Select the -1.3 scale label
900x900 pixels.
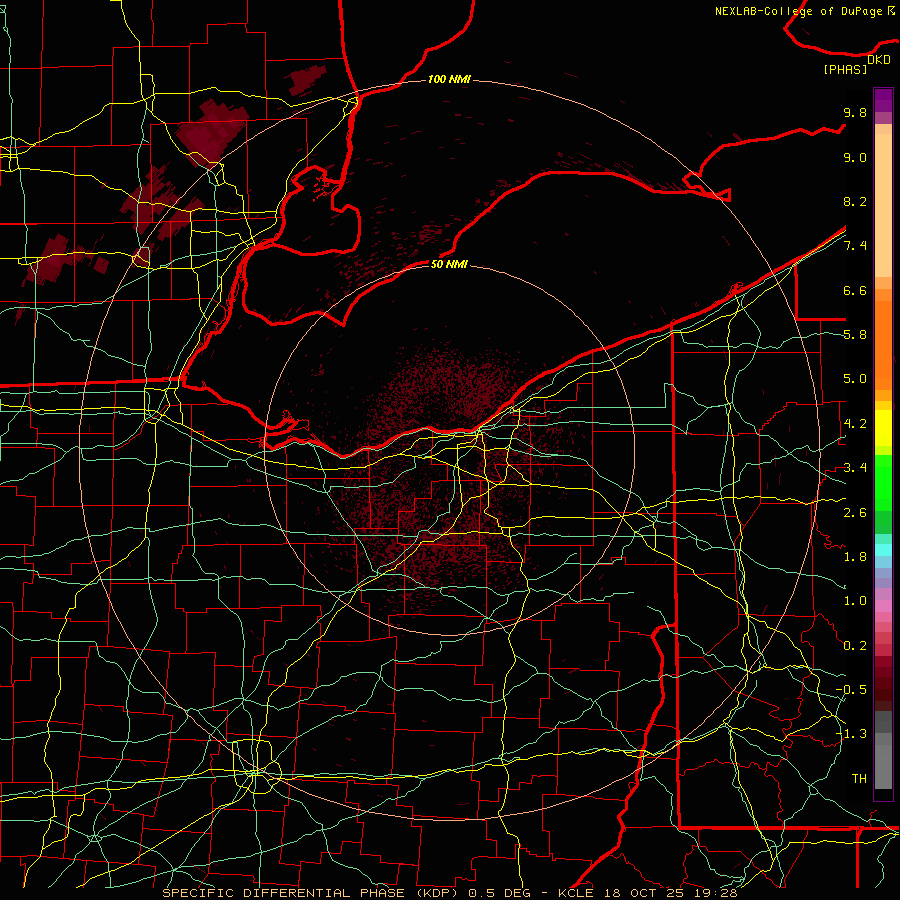pos(851,735)
